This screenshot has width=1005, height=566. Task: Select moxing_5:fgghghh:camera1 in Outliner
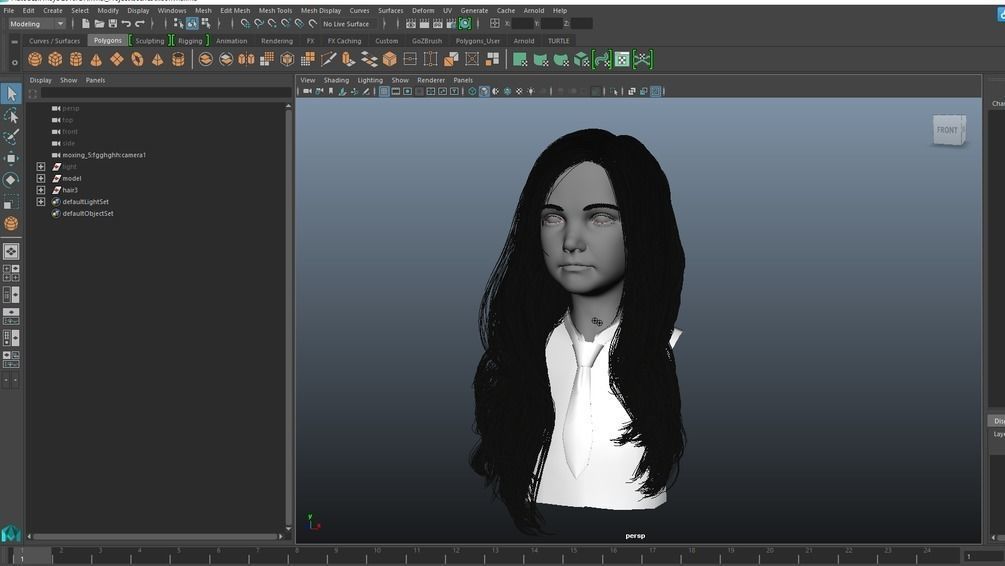click(x=104, y=155)
